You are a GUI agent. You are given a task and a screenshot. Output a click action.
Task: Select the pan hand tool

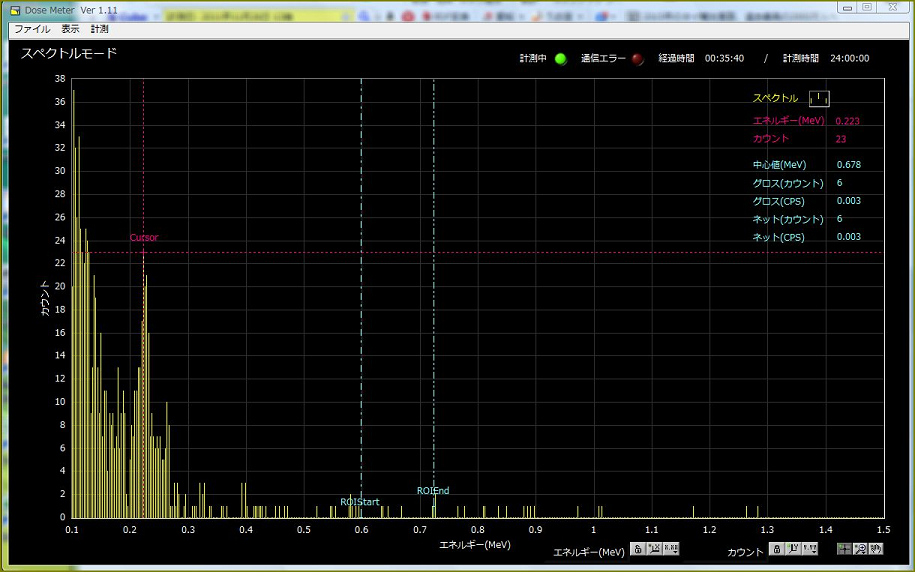click(876, 550)
